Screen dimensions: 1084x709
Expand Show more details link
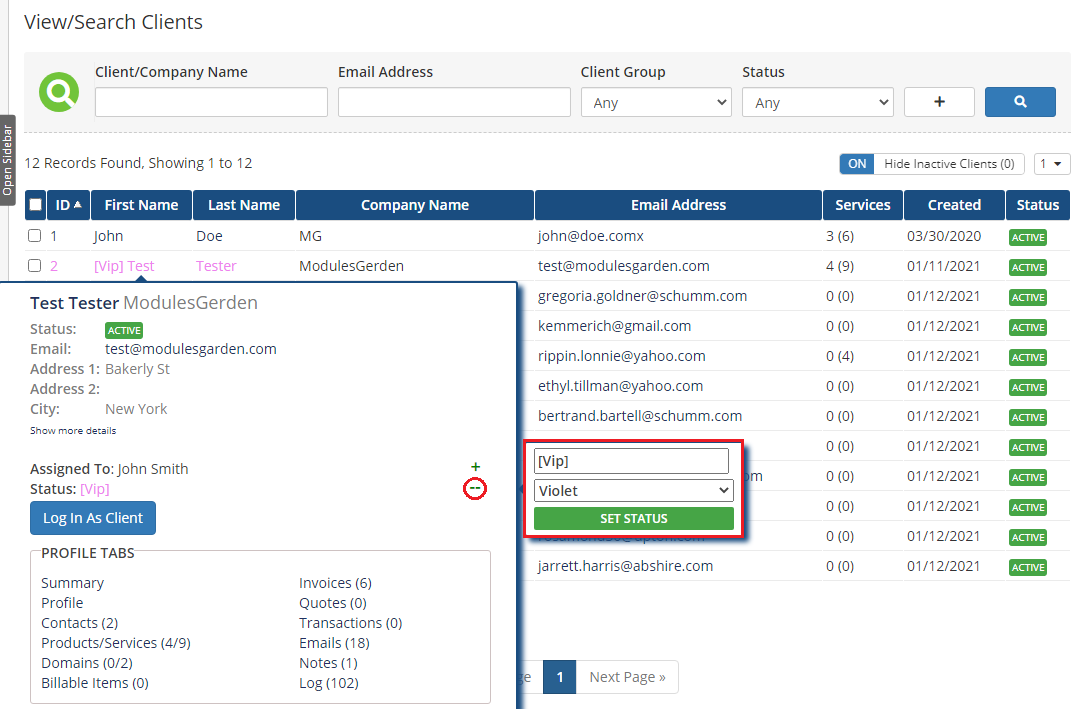coord(73,431)
